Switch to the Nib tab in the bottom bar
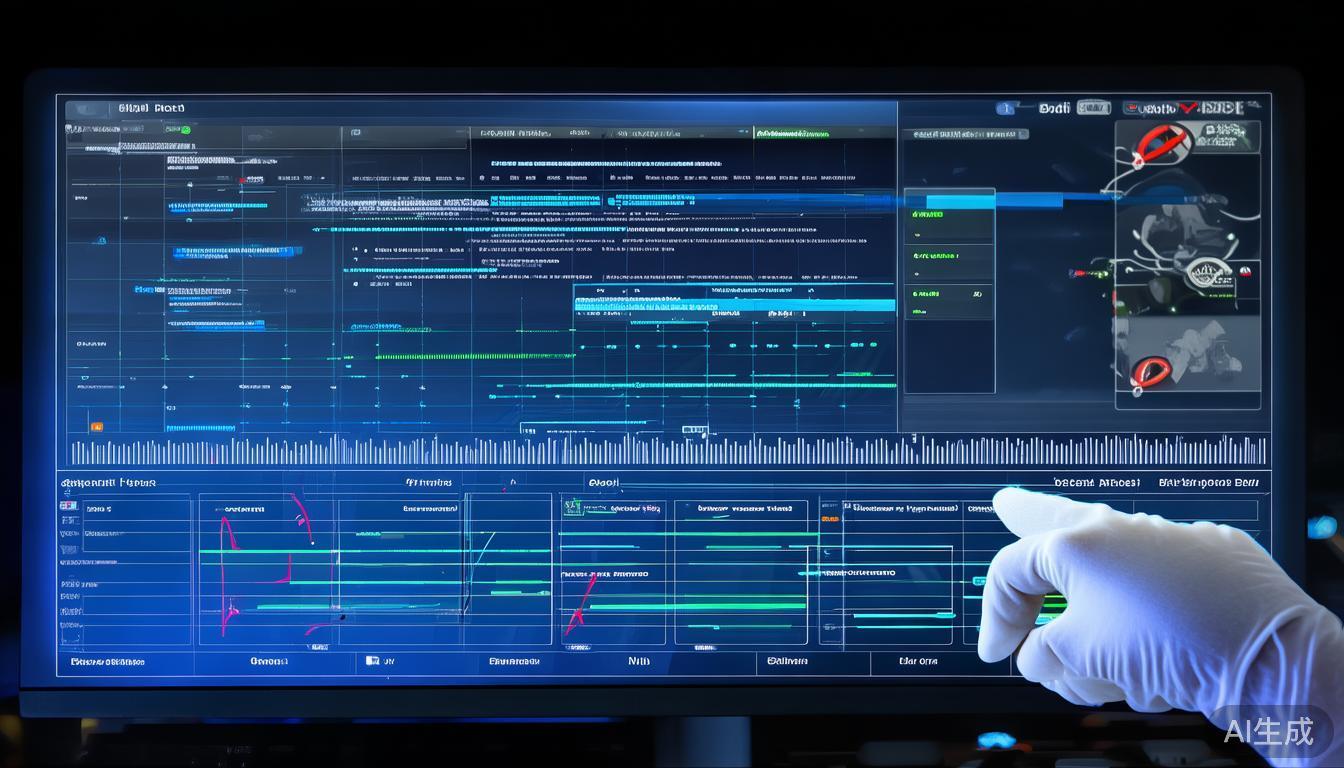This screenshot has width=1344, height=768. [x=638, y=661]
